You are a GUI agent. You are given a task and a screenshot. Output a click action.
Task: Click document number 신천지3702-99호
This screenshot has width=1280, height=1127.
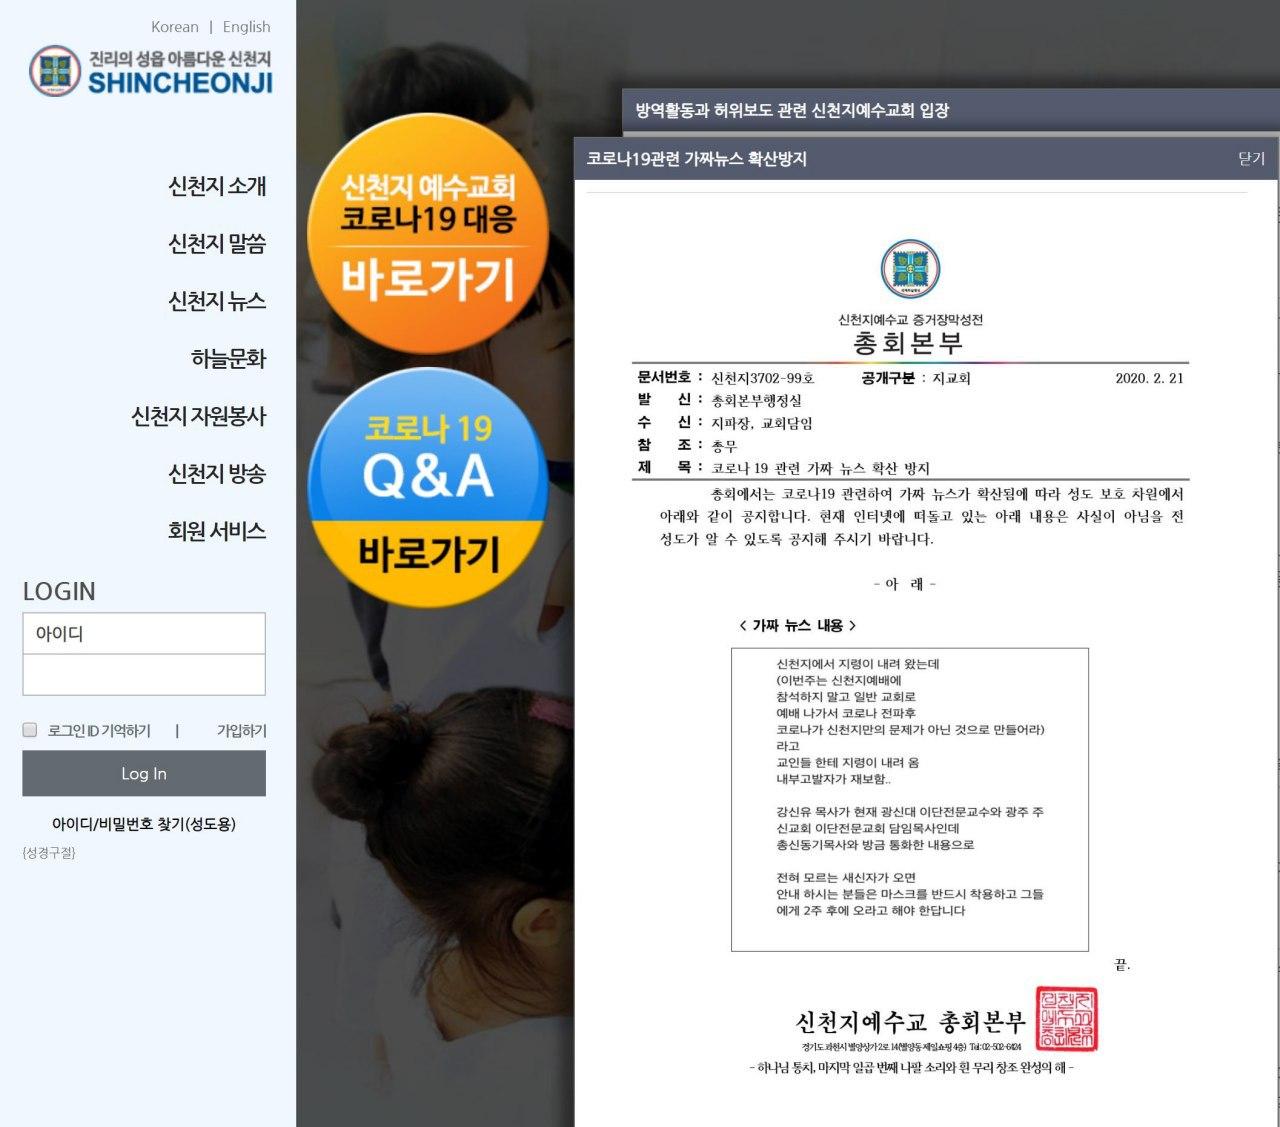(763, 378)
